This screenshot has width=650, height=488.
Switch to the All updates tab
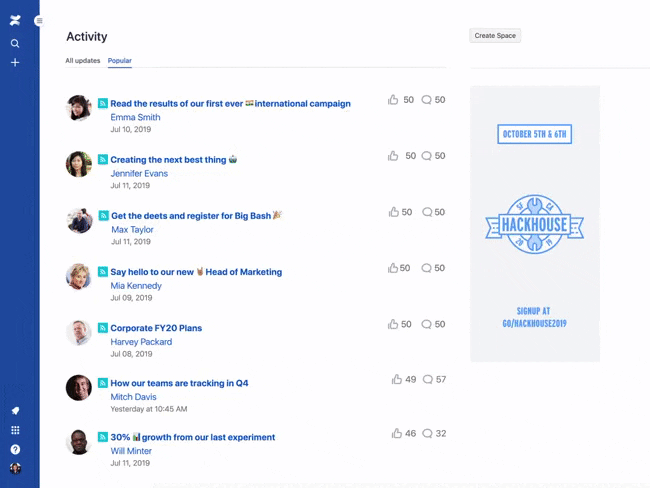[83, 61]
